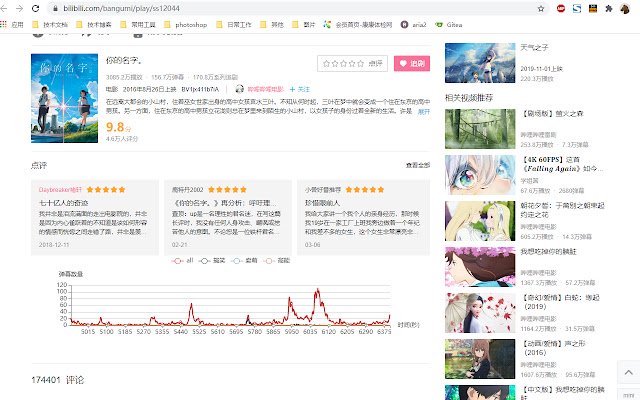Bookmark this page with the star icon
The image size is (640, 400).
(541, 9)
